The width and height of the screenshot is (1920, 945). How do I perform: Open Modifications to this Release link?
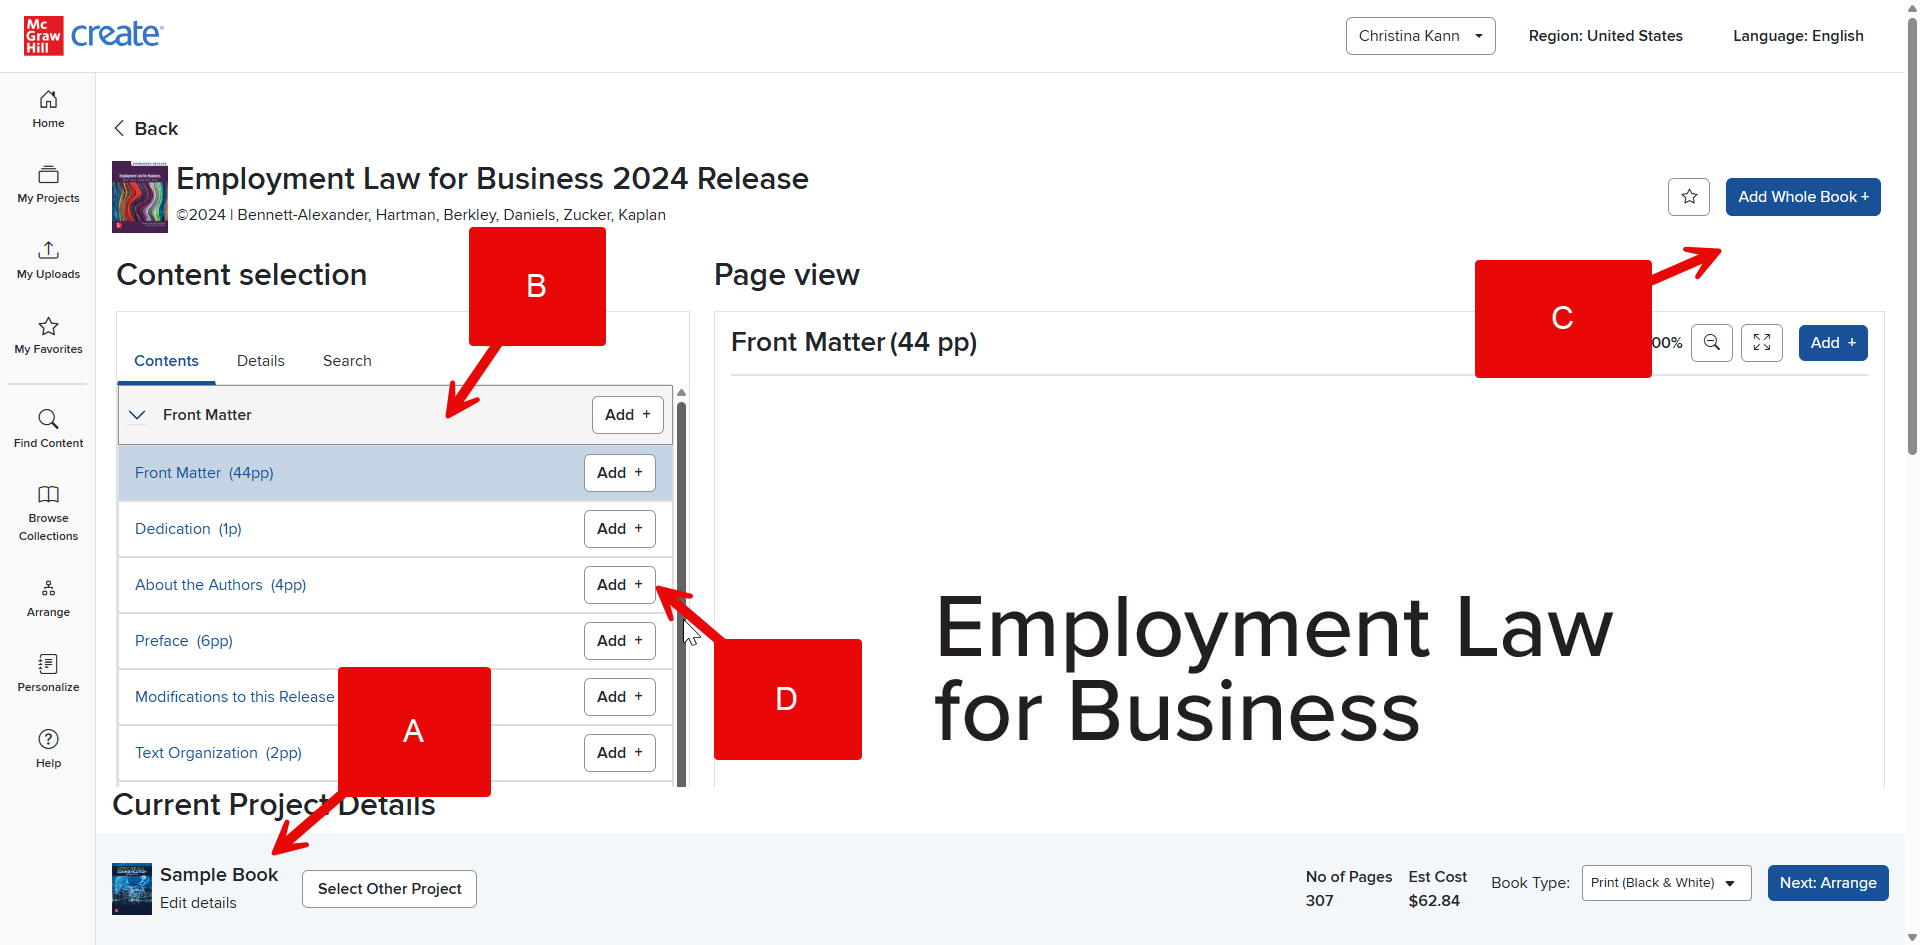(235, 697)
